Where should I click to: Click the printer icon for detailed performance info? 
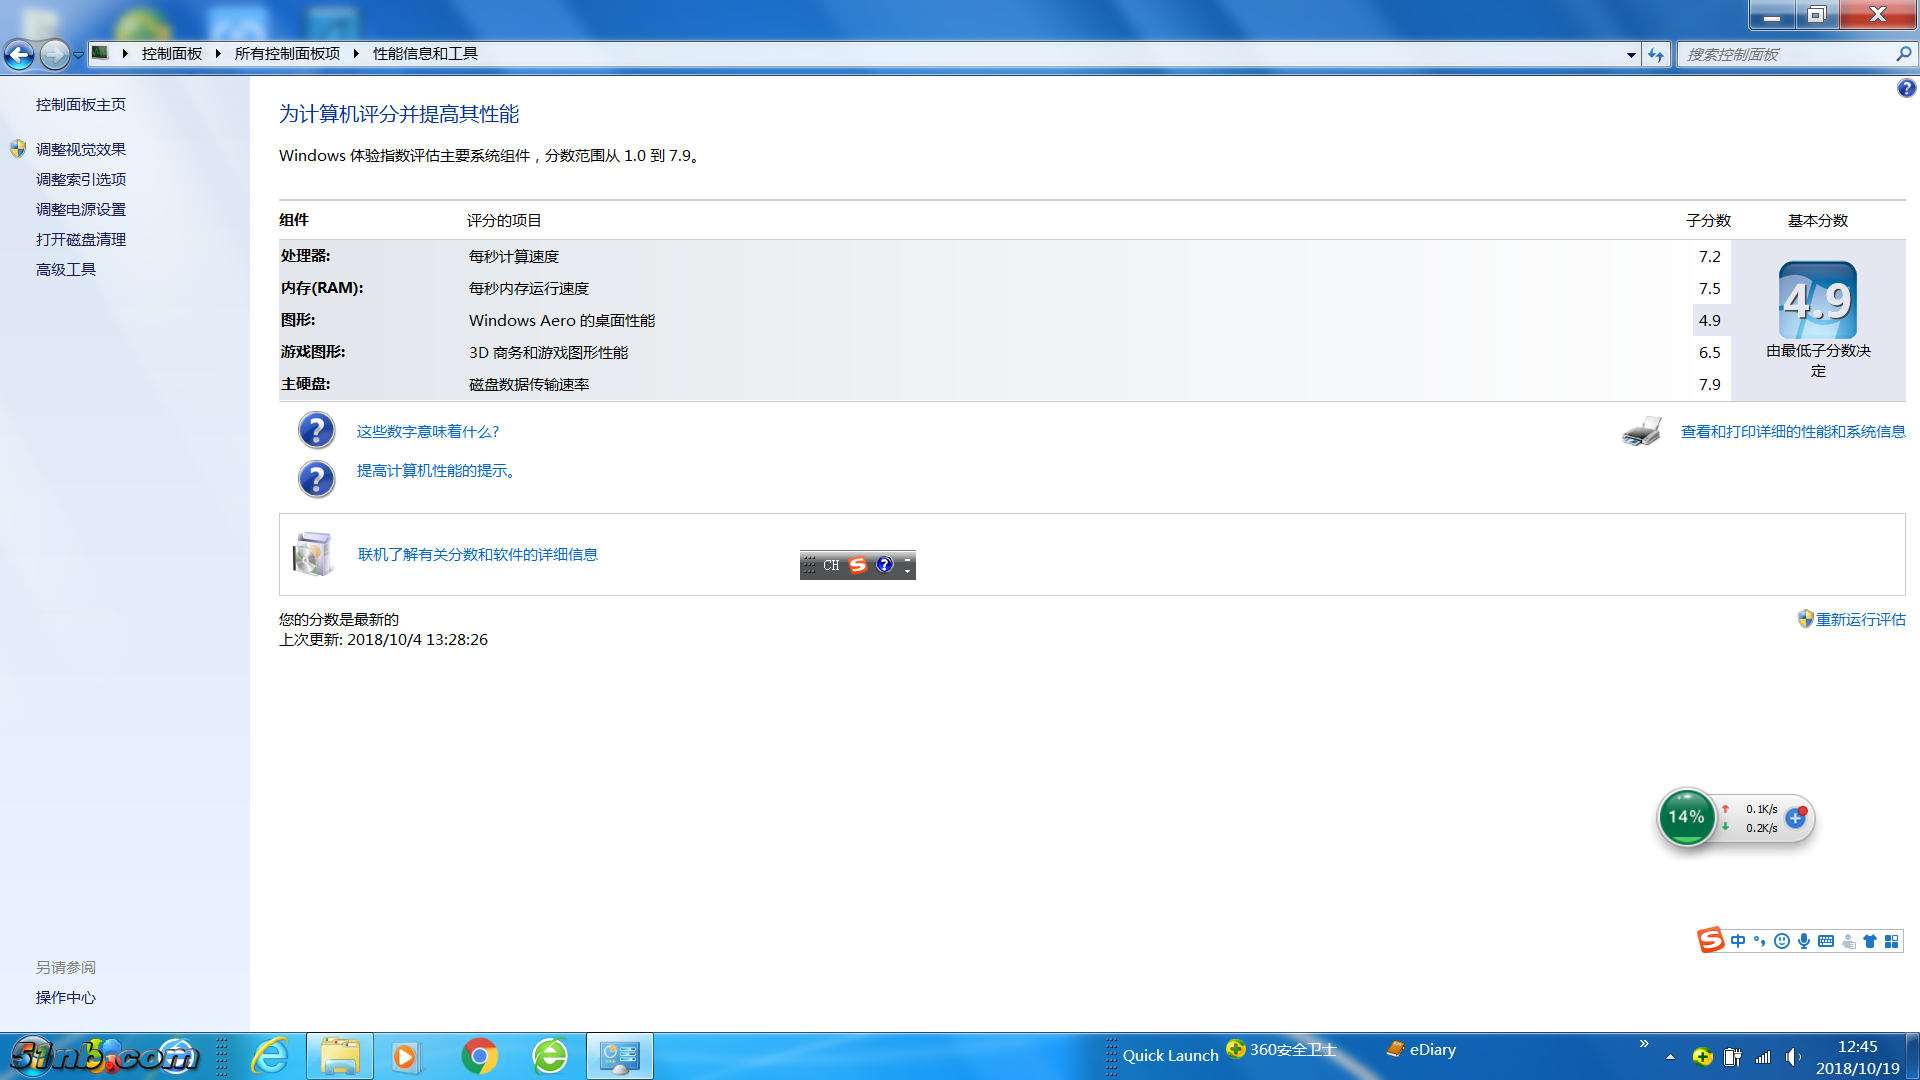[1641, 432]
